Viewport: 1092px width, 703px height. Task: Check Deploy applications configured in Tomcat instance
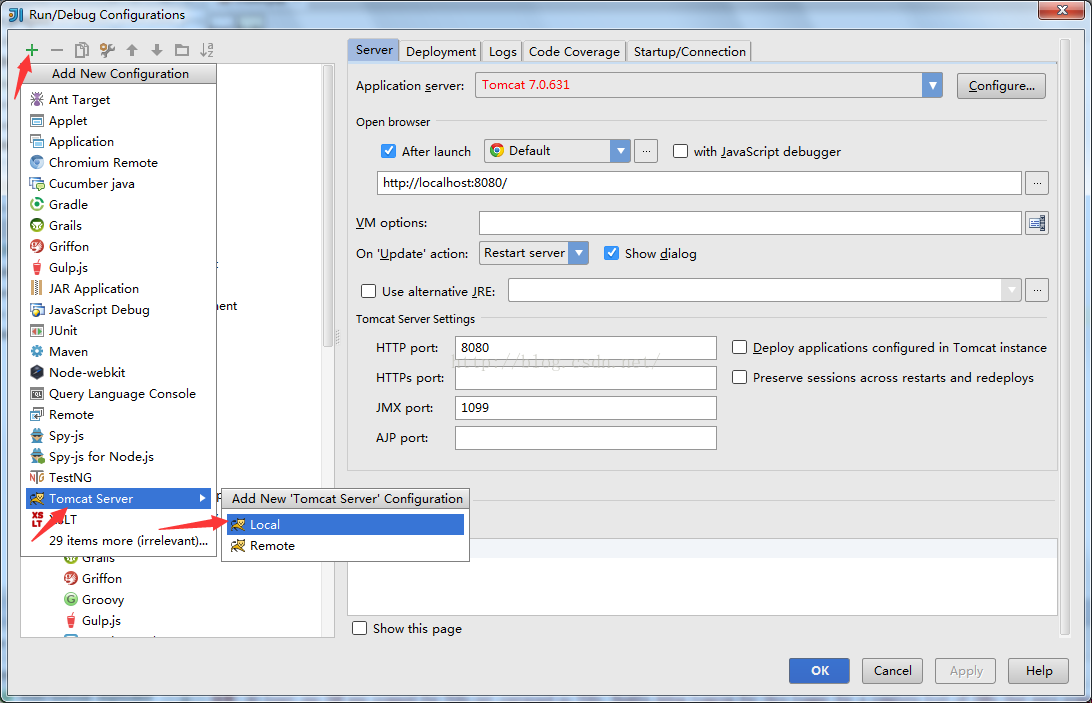click(740, 347)
